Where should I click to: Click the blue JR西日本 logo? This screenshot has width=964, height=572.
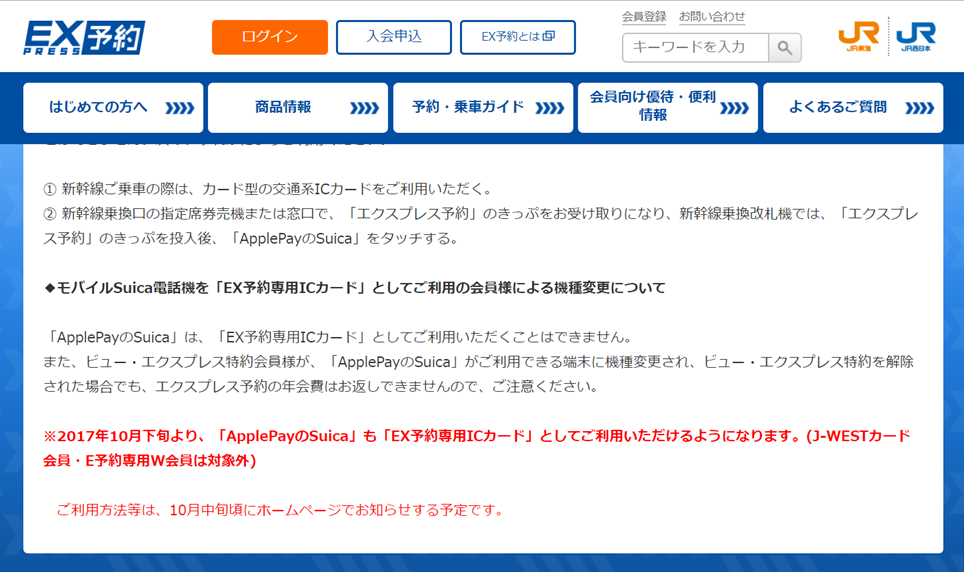(x=916, y=37)
